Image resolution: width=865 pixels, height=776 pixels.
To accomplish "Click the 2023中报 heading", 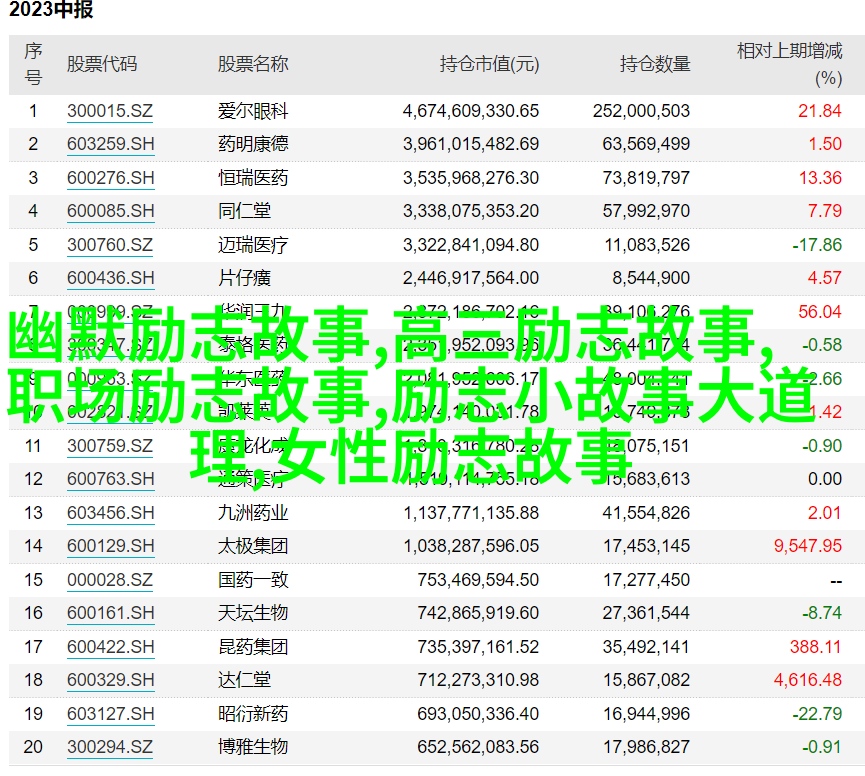I will (51, 9).
